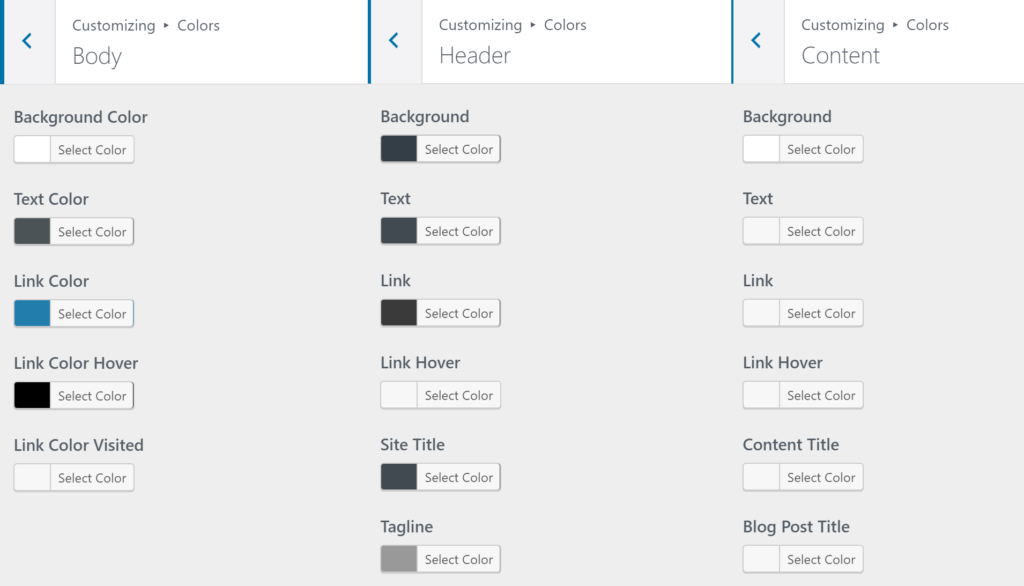Screen dimensions: 1024x586
Task: Select Color for Content Link Hover
Action: click(x=821, y=395)
